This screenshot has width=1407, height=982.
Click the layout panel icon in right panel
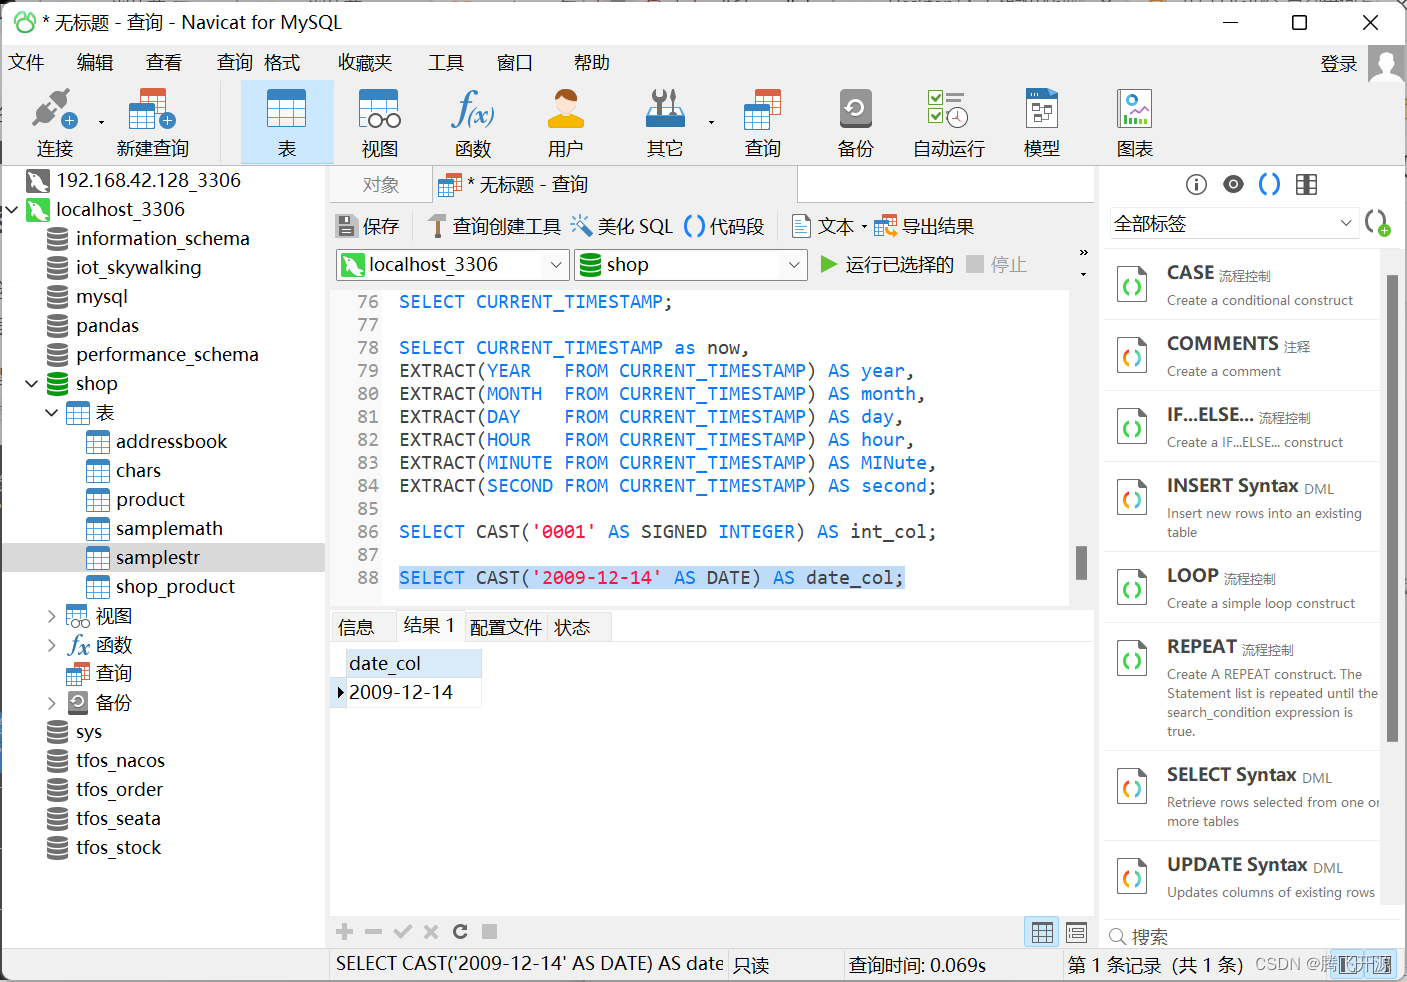pos(1306,184)
